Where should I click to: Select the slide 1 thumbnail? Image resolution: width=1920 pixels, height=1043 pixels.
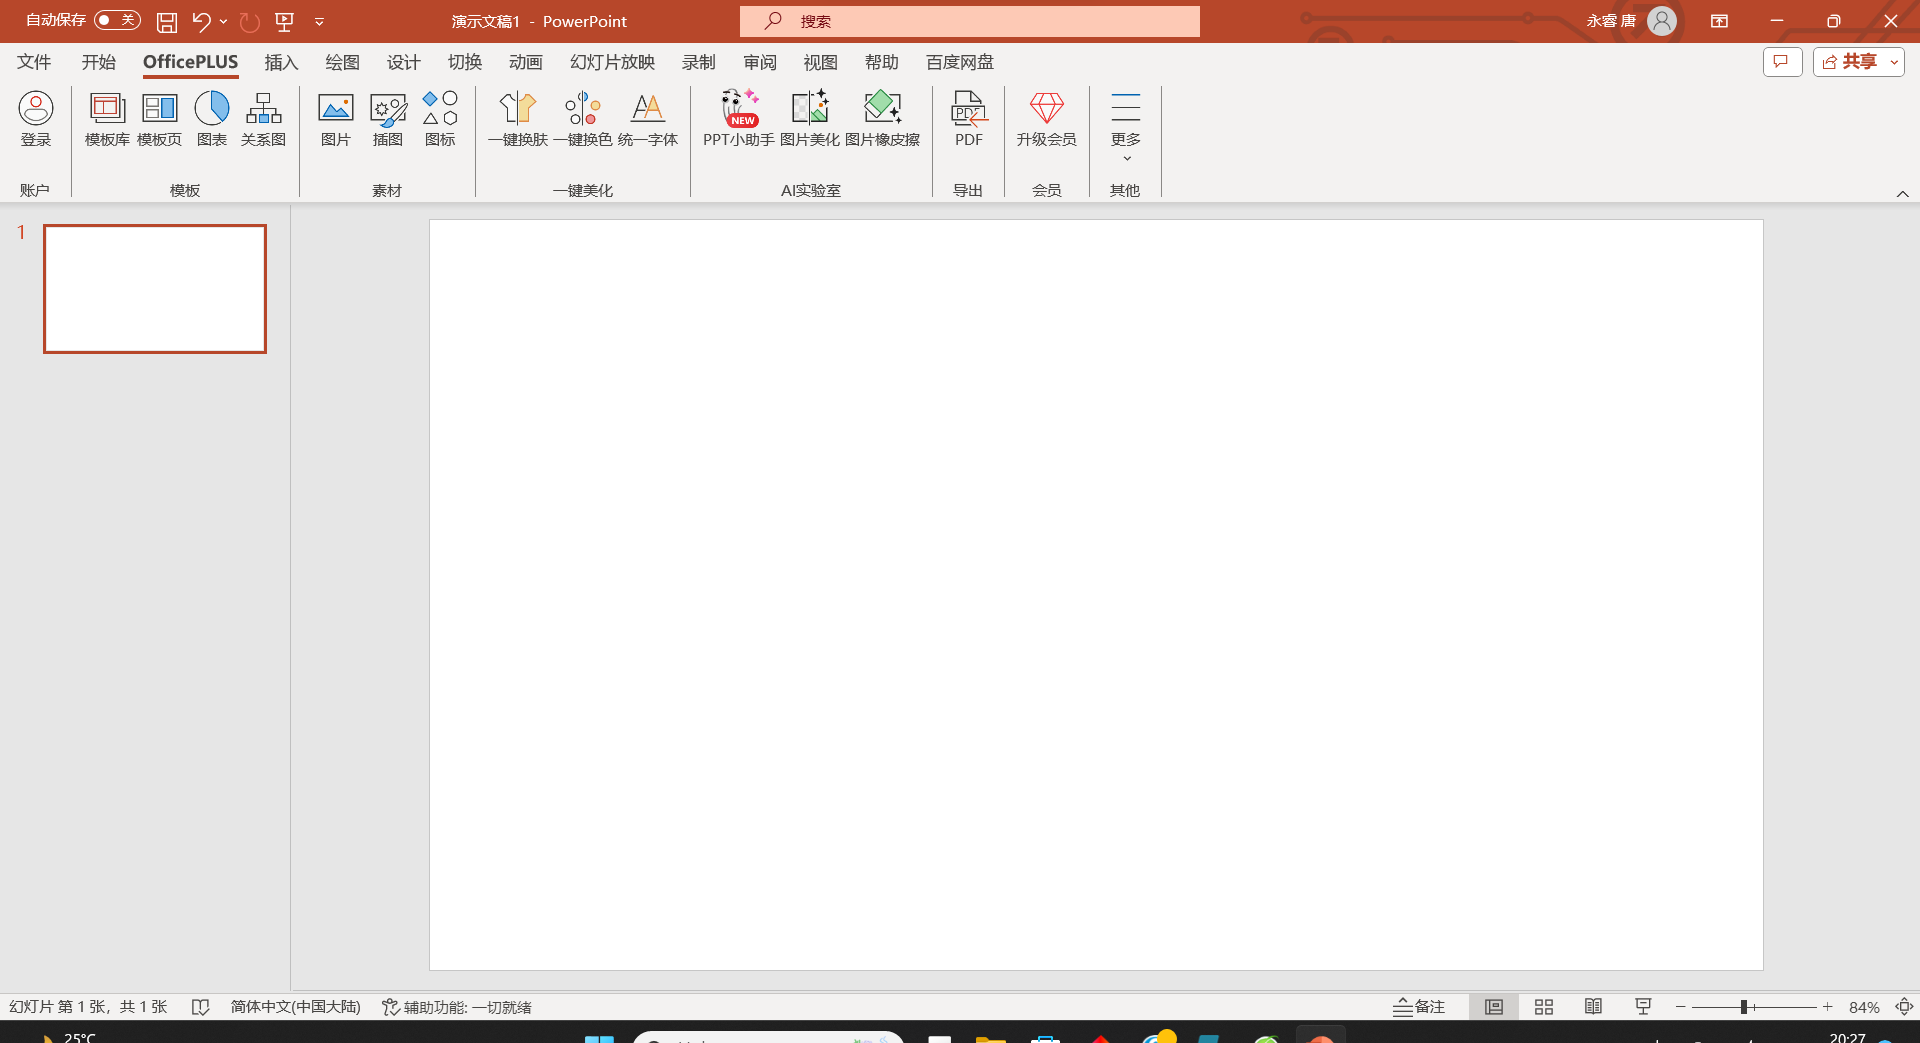point(155,289)
